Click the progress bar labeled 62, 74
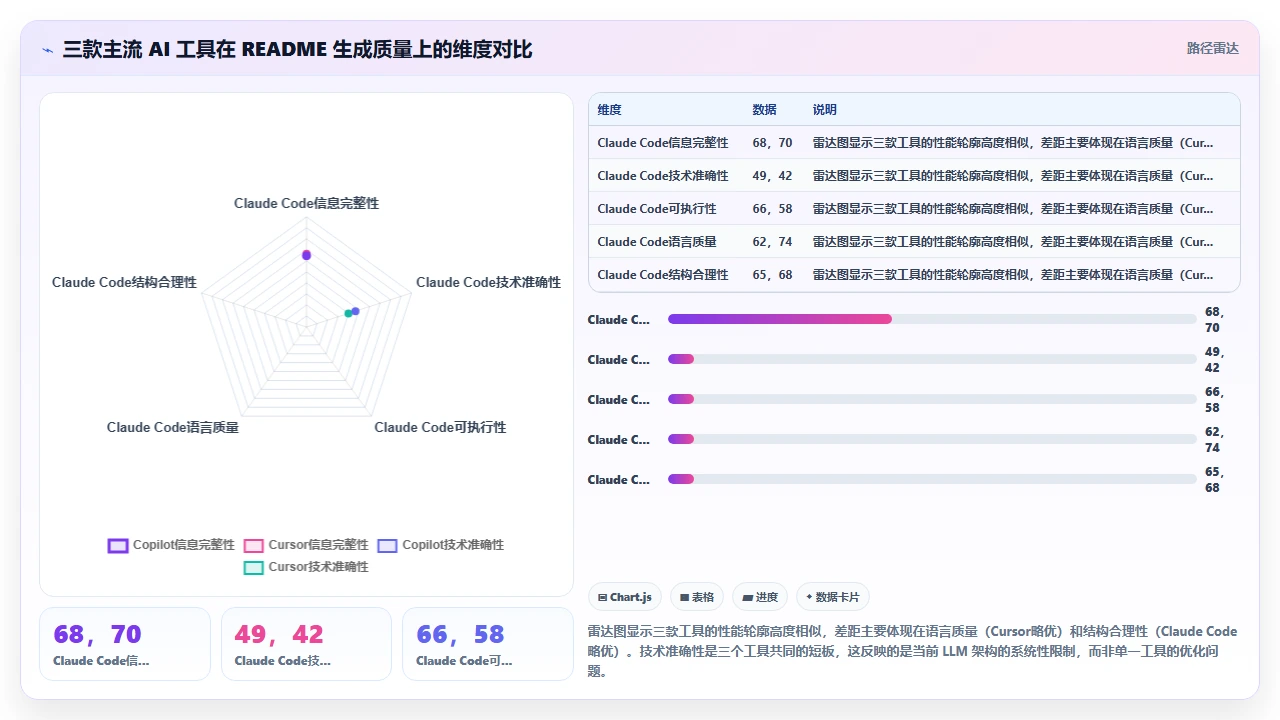 932,439
